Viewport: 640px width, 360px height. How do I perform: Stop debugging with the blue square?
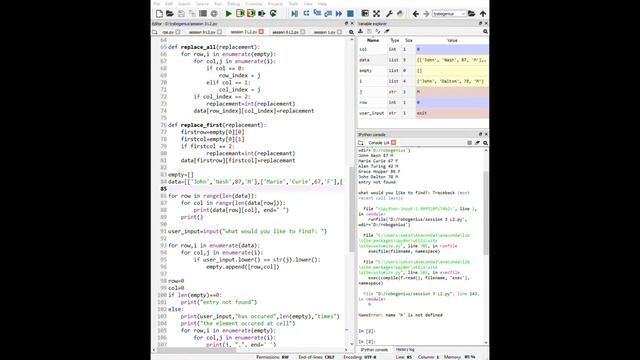pos(350,14)
